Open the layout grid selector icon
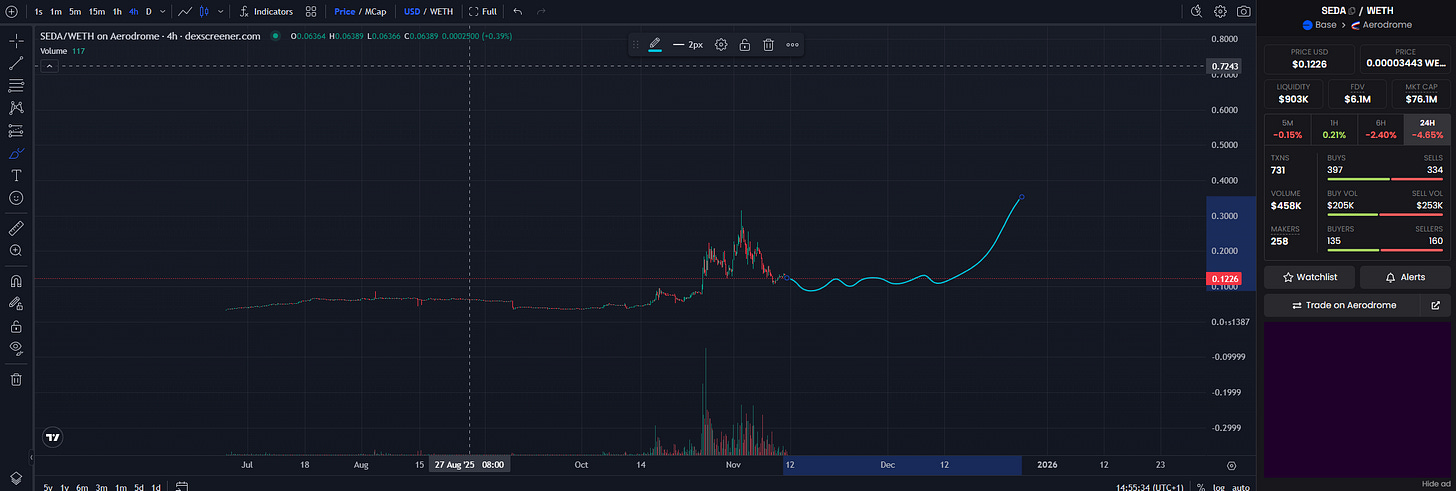1456x491 pixels. click(x=311, y=11)
